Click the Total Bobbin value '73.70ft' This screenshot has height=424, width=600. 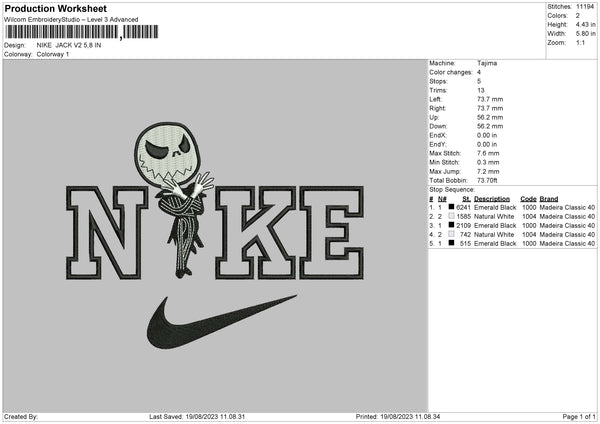(x=487, y=180)
